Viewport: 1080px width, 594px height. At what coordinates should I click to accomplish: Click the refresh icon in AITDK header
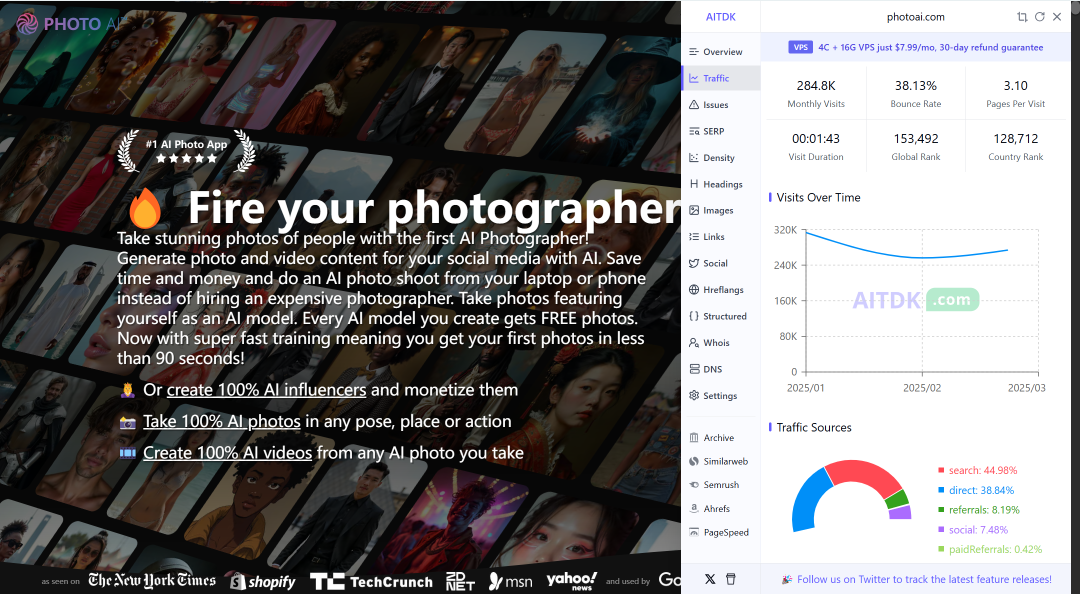coord(1039,17)
